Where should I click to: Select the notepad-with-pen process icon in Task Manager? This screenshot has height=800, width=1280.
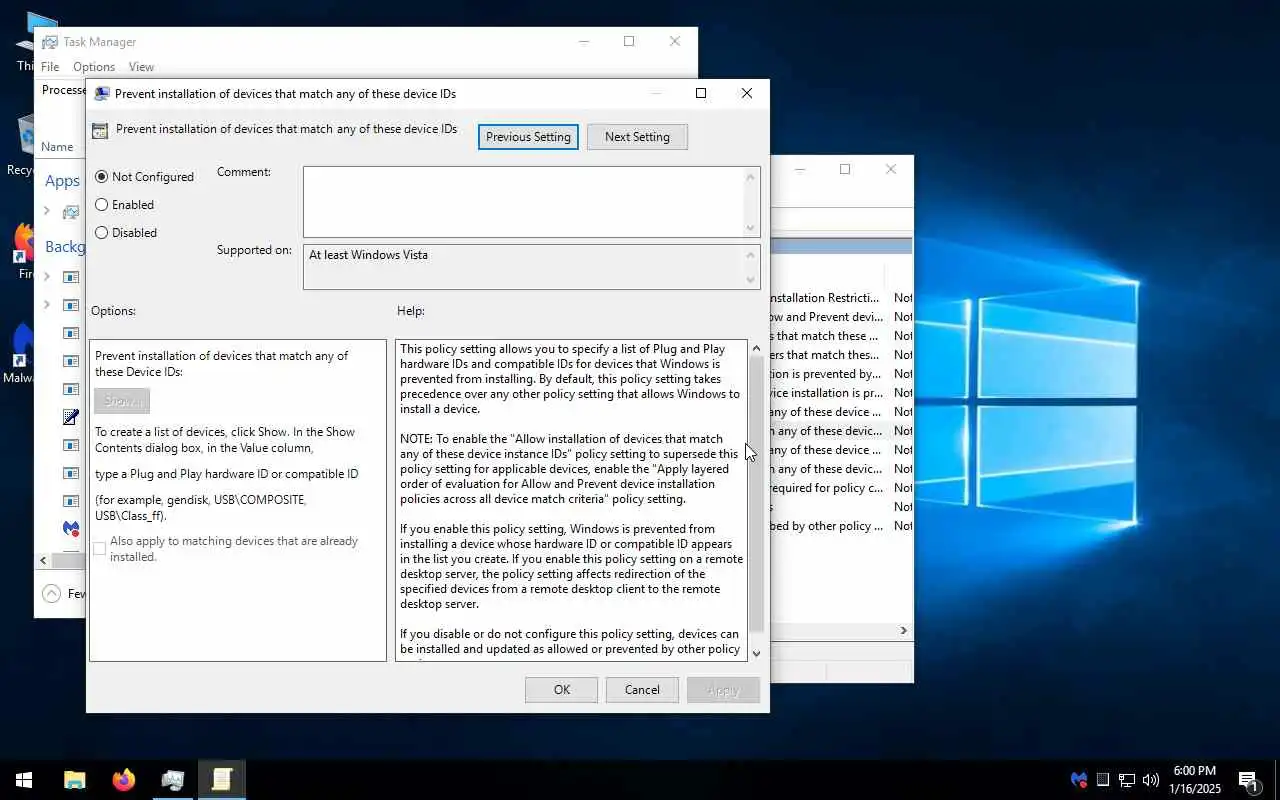[x=71, y=417]
